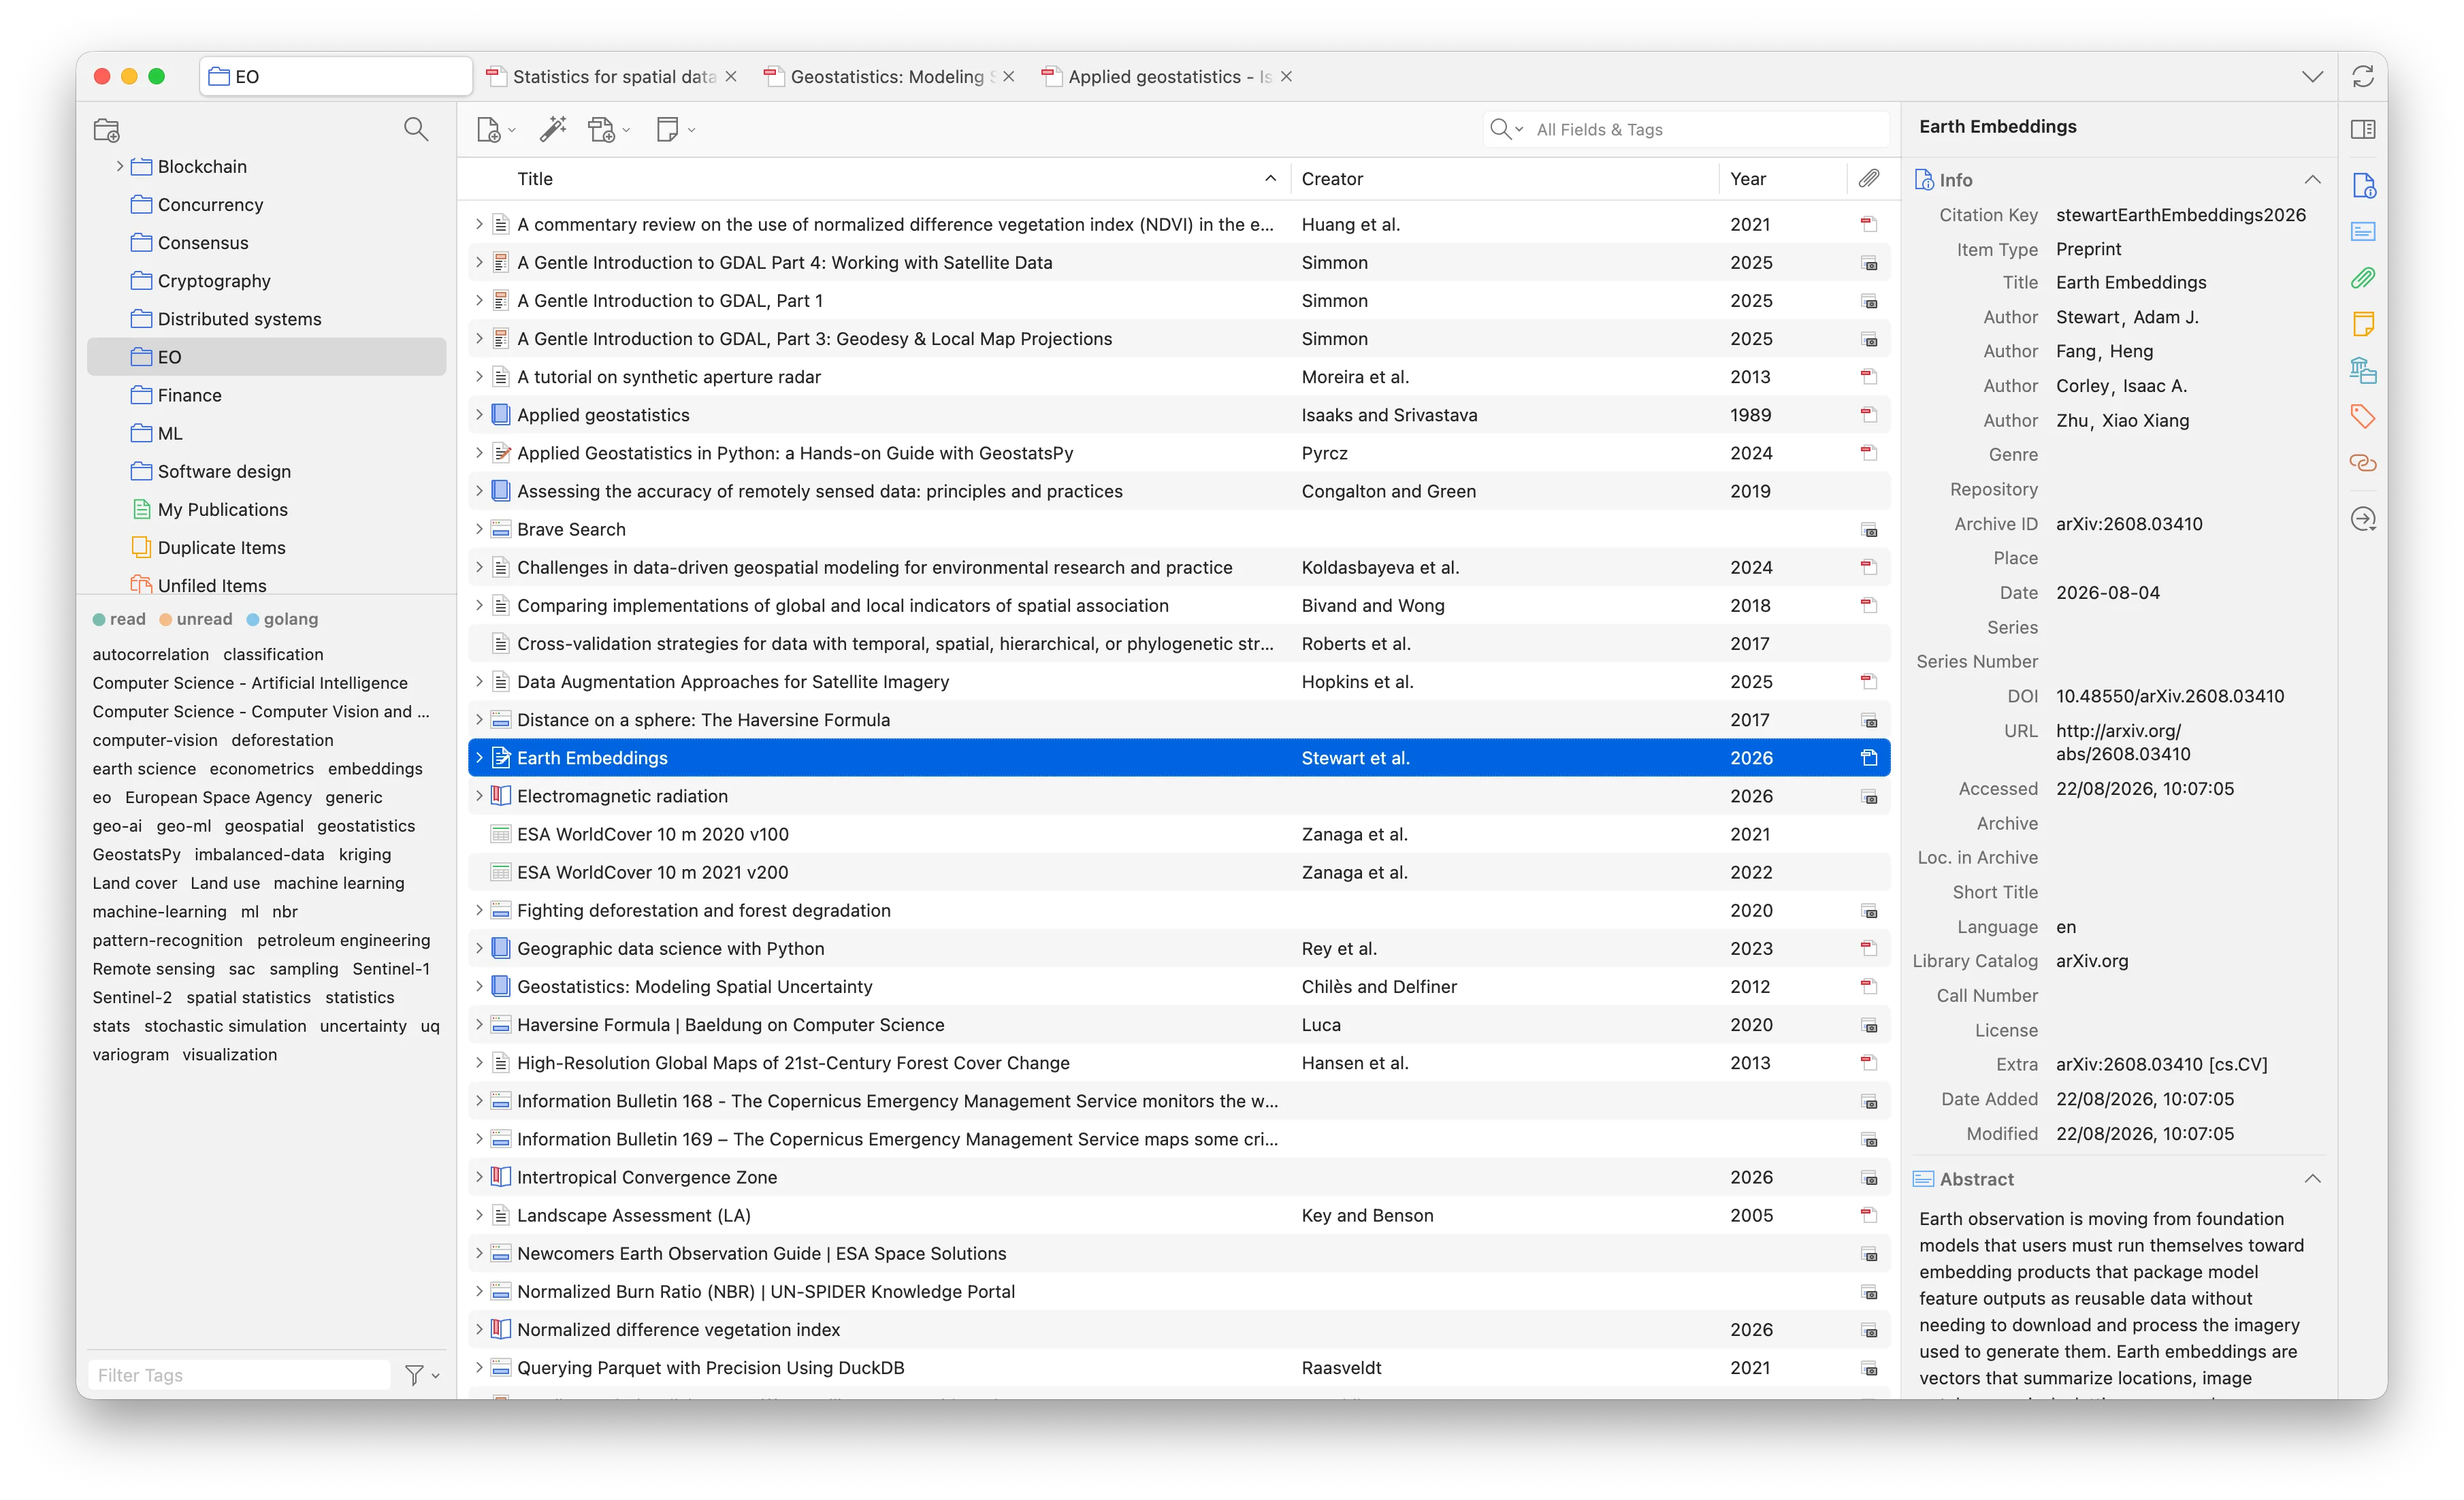The image size is (2464, 1500).
Task: Switch to Geostatistics: Modeling tab
Action: [x=890, y=77]
